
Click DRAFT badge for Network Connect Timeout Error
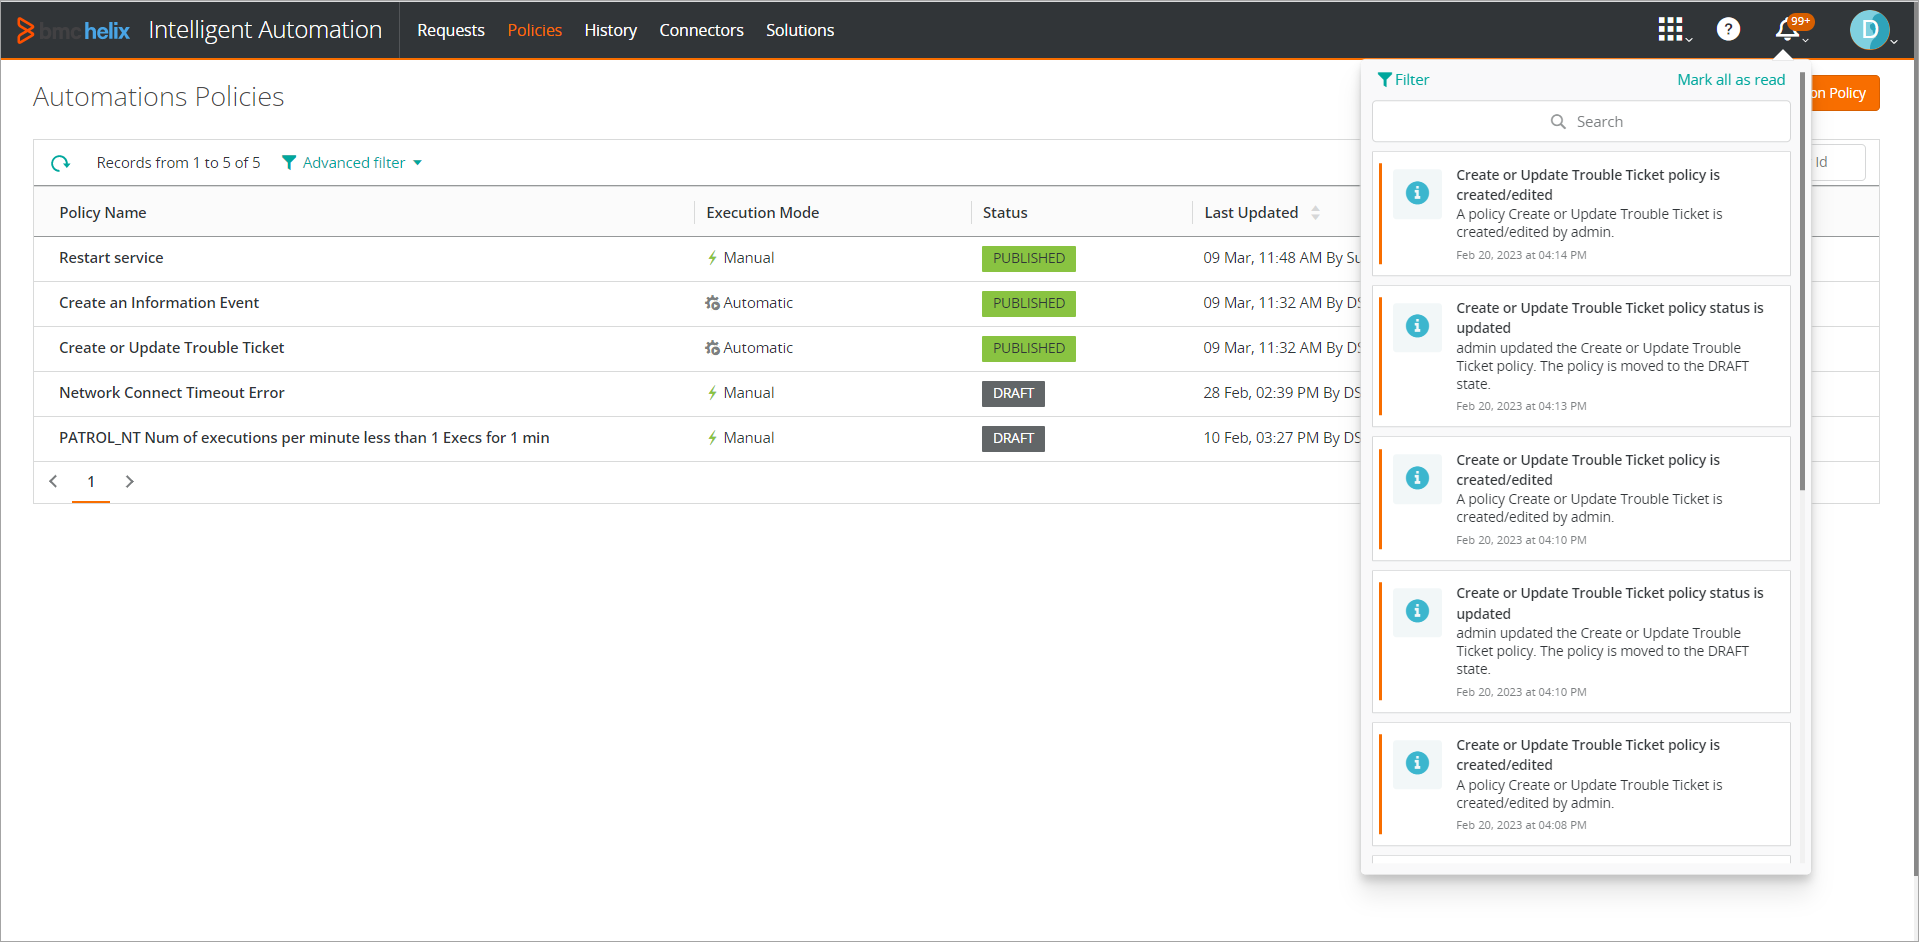point(1013,394)
